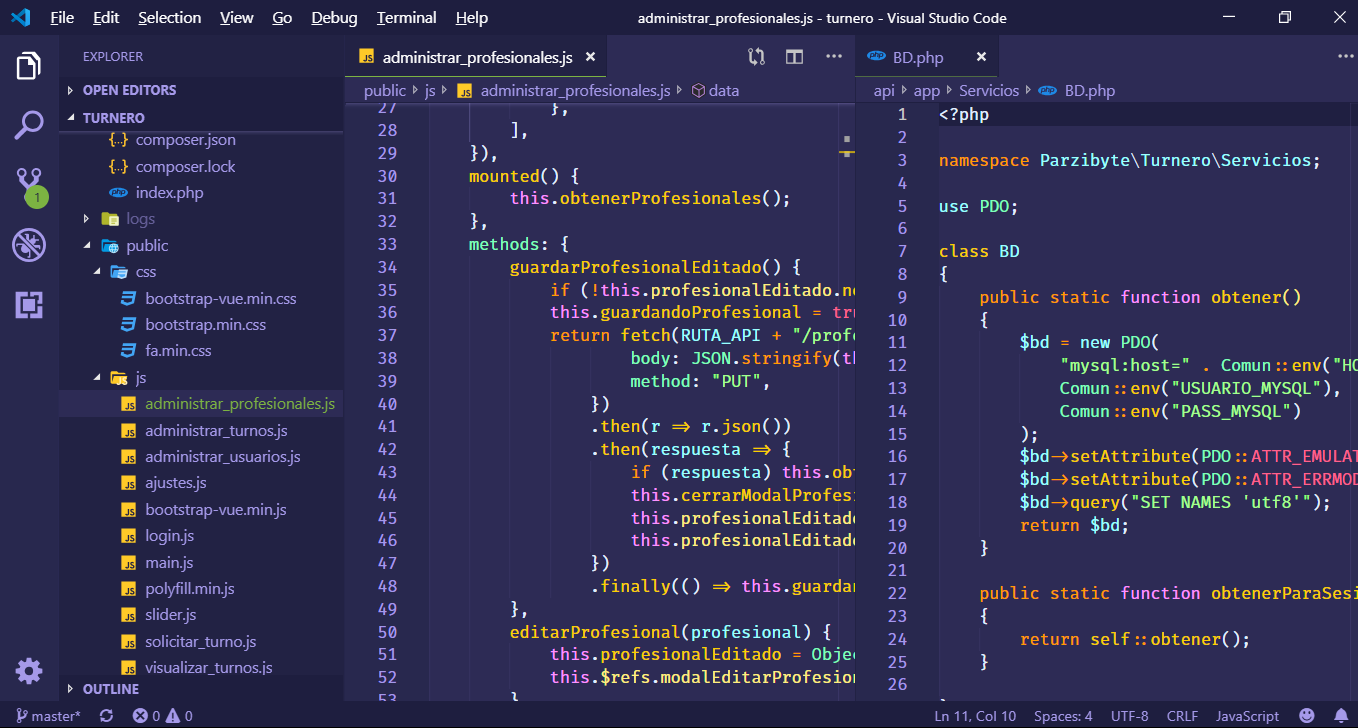The image size is (1358, 728).
Task: Open the Terminal menu
Action: [x=406, y=18]
